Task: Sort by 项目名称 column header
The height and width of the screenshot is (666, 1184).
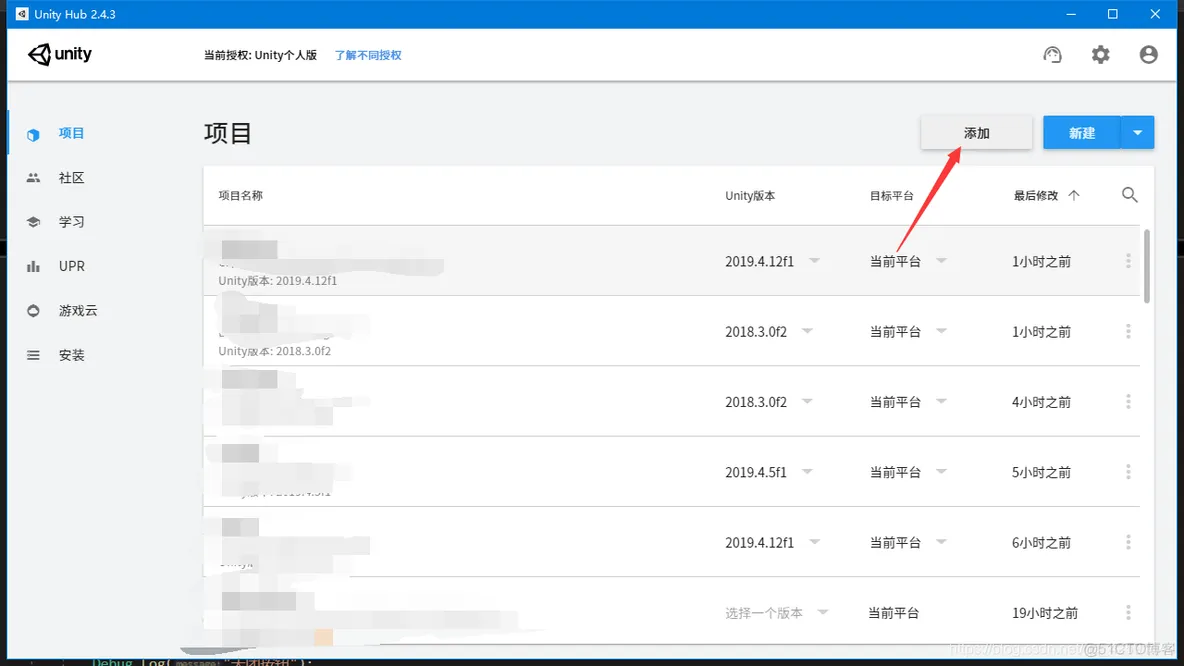Action: (x=240, y=196)
